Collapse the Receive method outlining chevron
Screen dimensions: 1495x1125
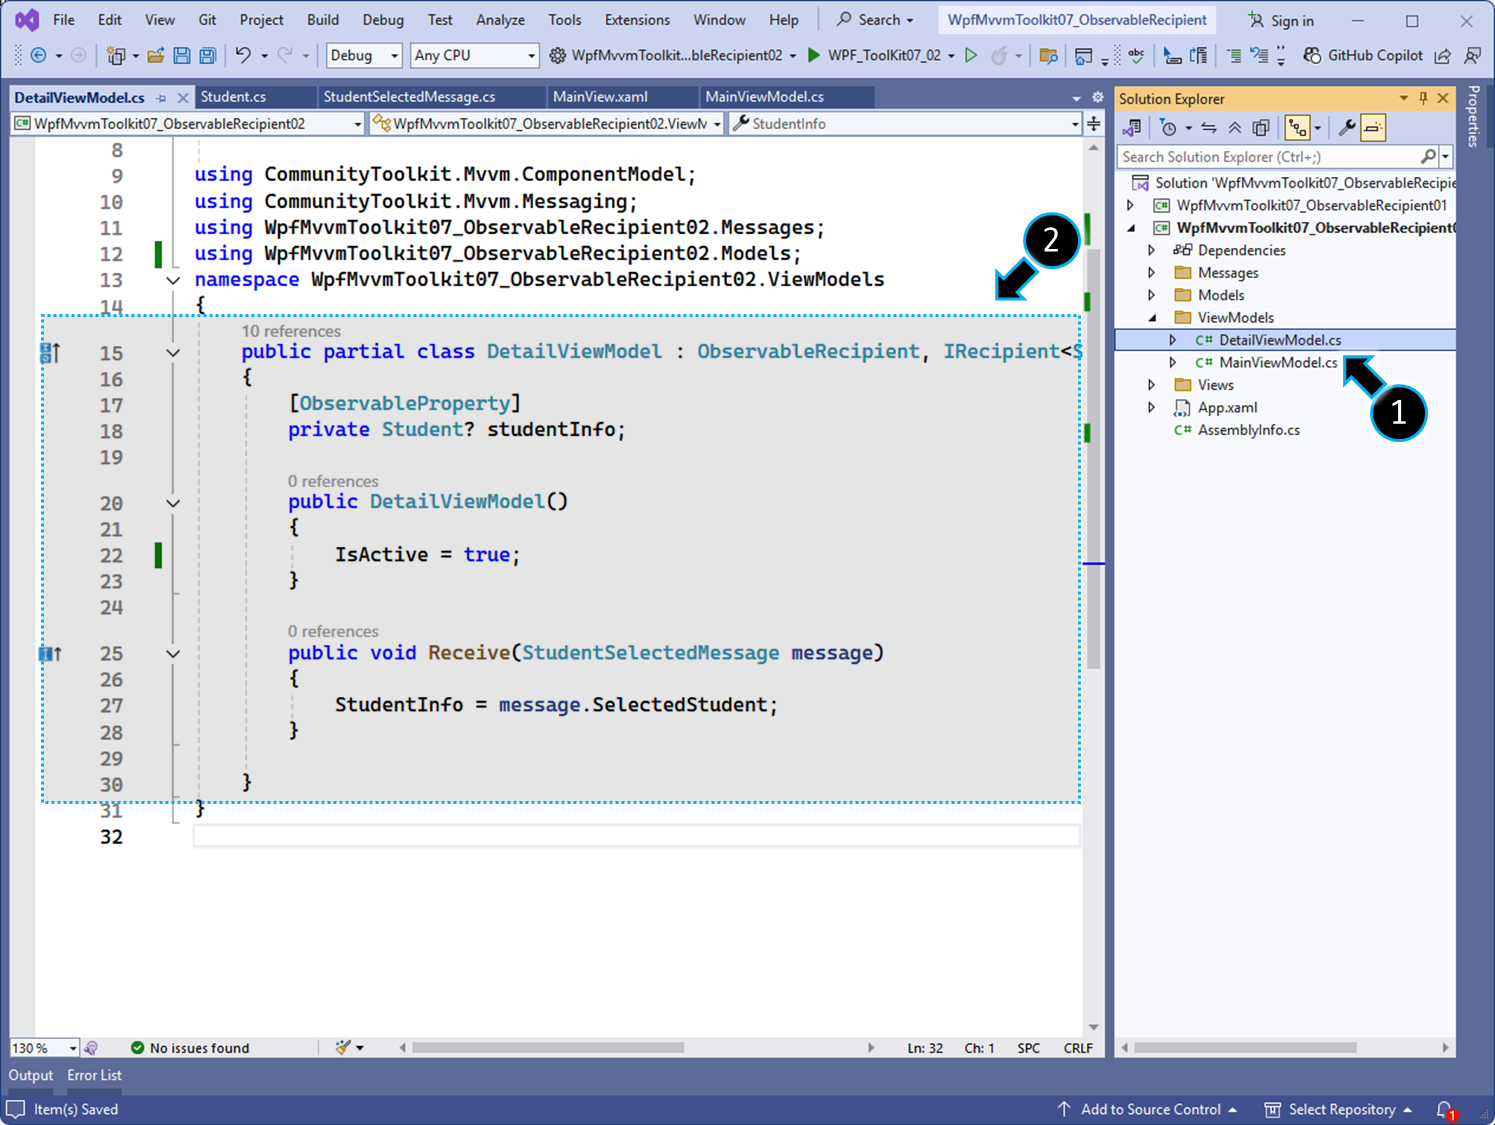point(173,654)
